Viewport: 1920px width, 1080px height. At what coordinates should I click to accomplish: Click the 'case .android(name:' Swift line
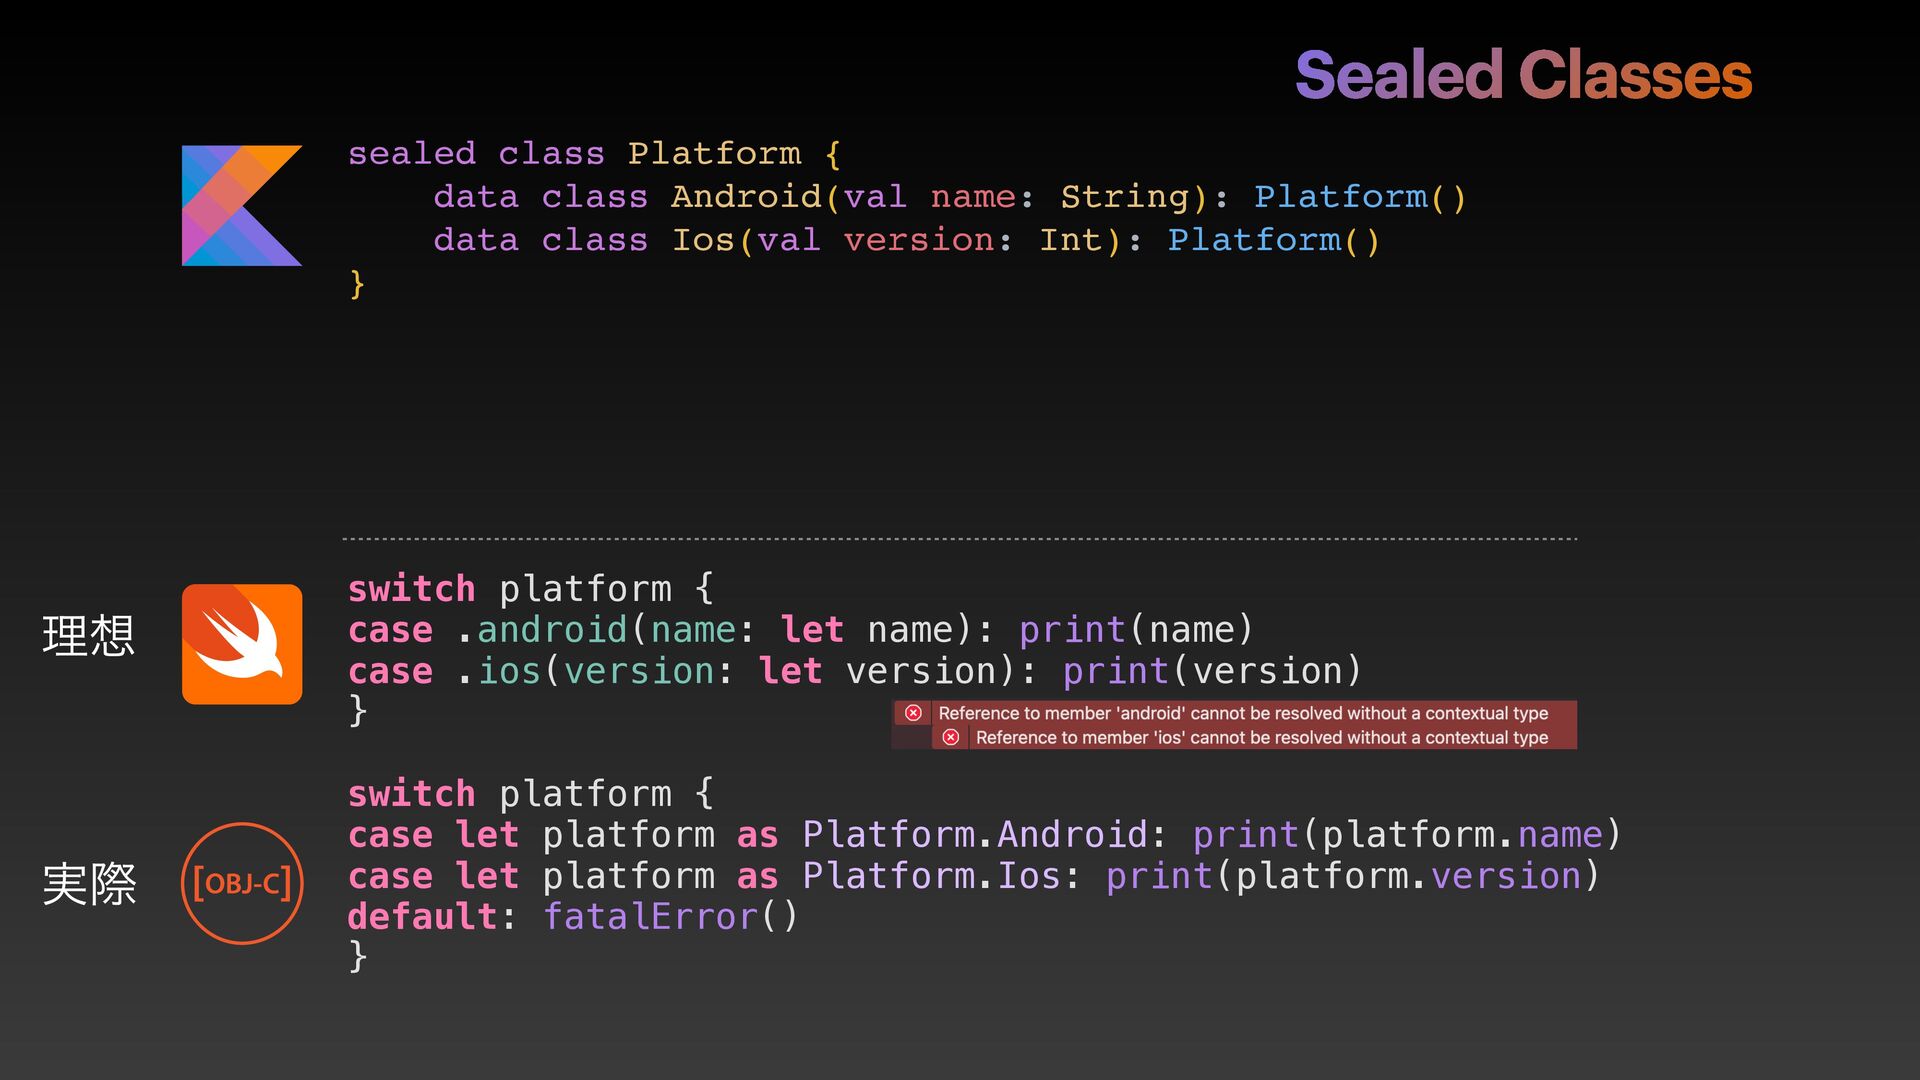[800, 630]
